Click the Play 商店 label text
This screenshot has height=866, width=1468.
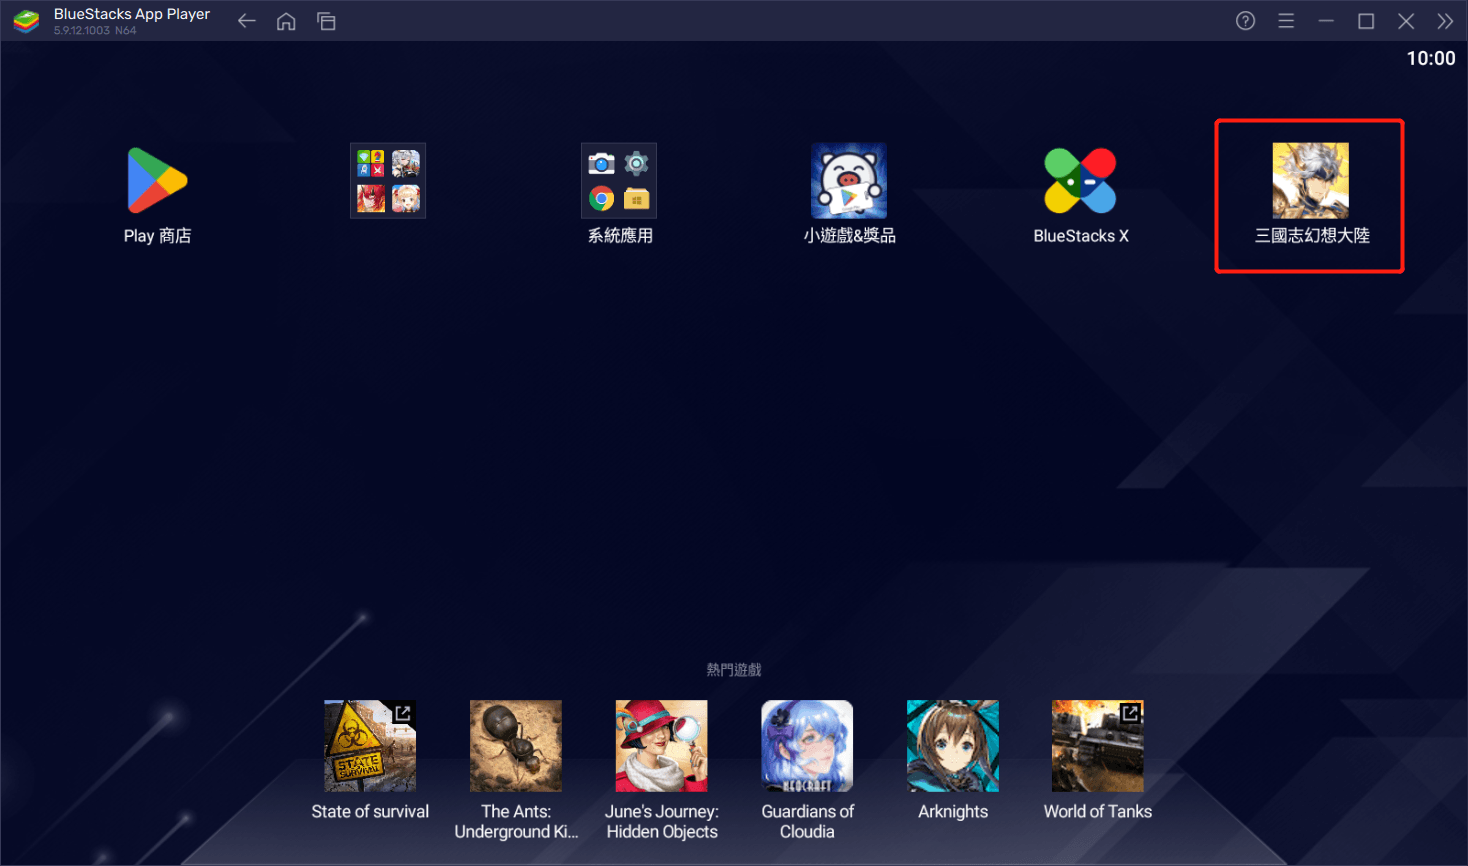tap(157, 236)
